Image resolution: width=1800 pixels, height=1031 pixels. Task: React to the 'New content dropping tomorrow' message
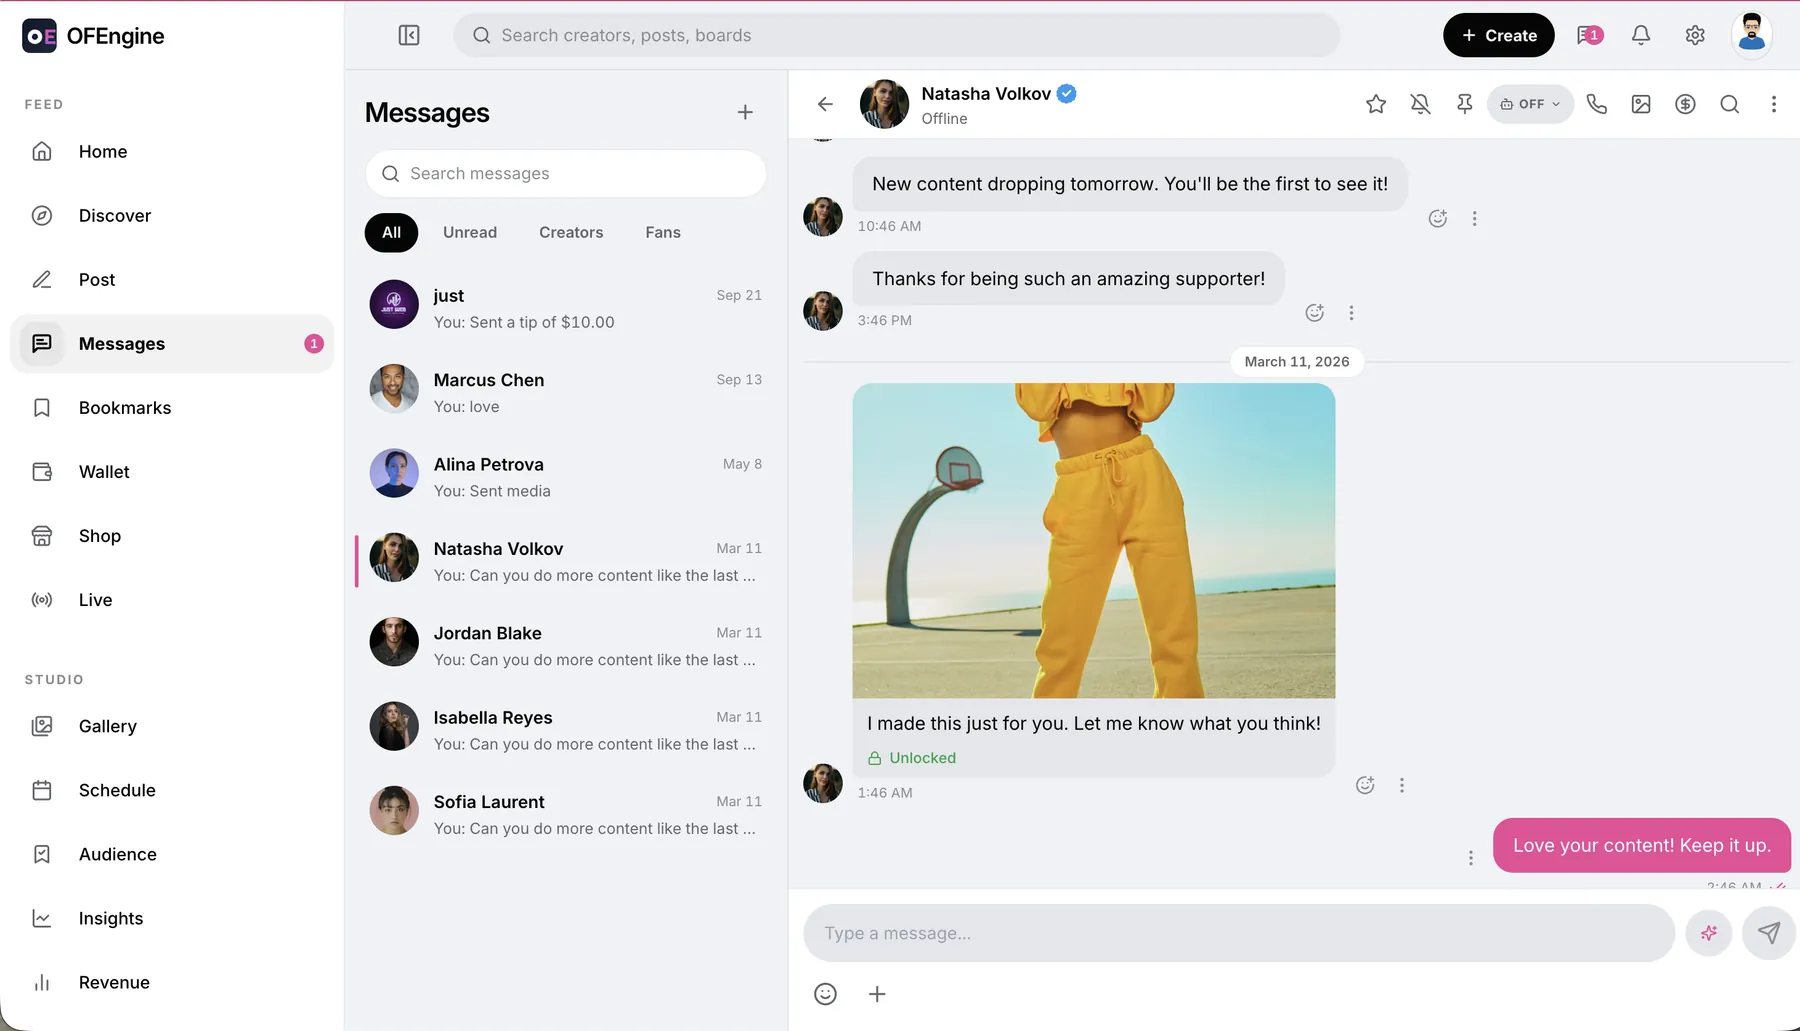point(1438,218)
